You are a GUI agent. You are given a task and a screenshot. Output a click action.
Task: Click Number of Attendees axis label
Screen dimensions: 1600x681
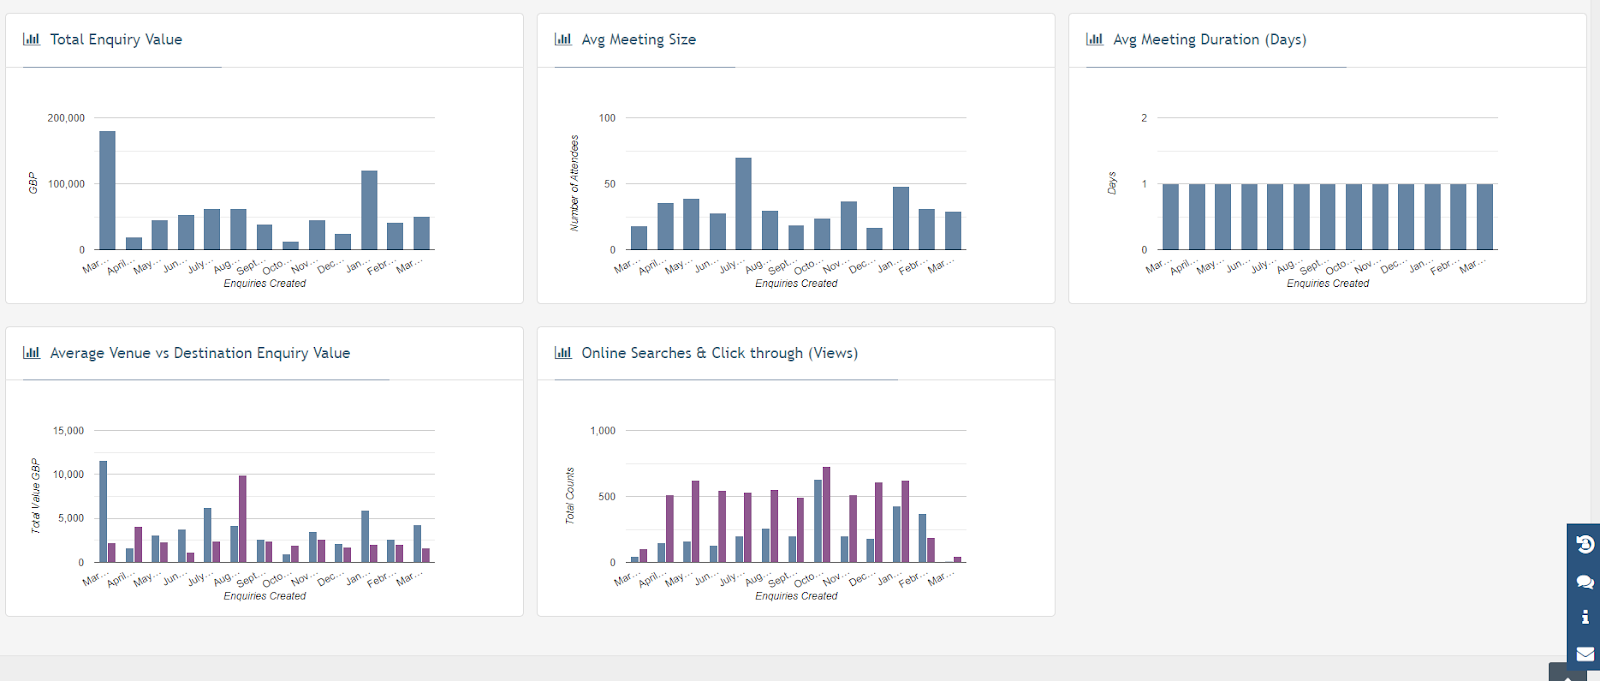coord(574,183)
